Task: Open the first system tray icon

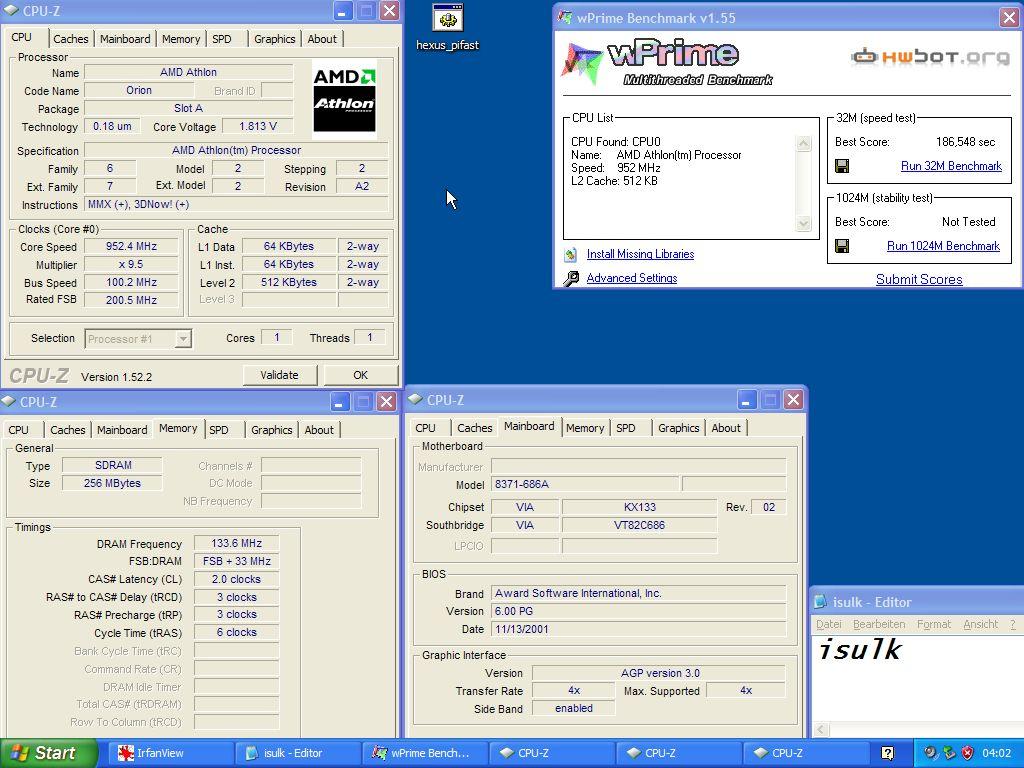Action: [930, 753]
